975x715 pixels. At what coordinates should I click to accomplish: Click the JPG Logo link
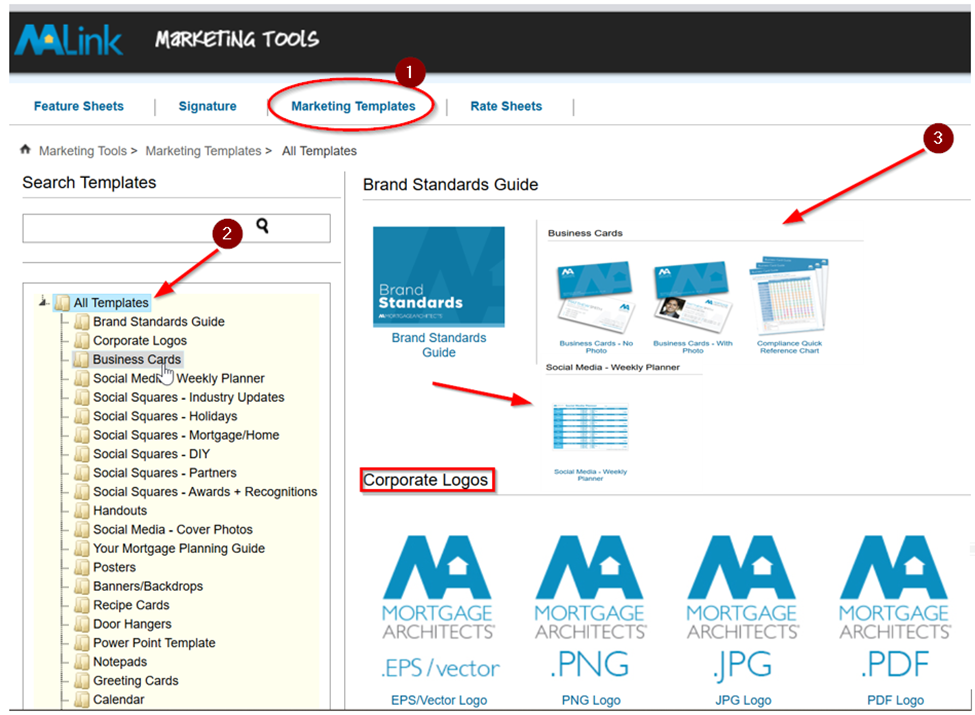(x=743, y=700)
